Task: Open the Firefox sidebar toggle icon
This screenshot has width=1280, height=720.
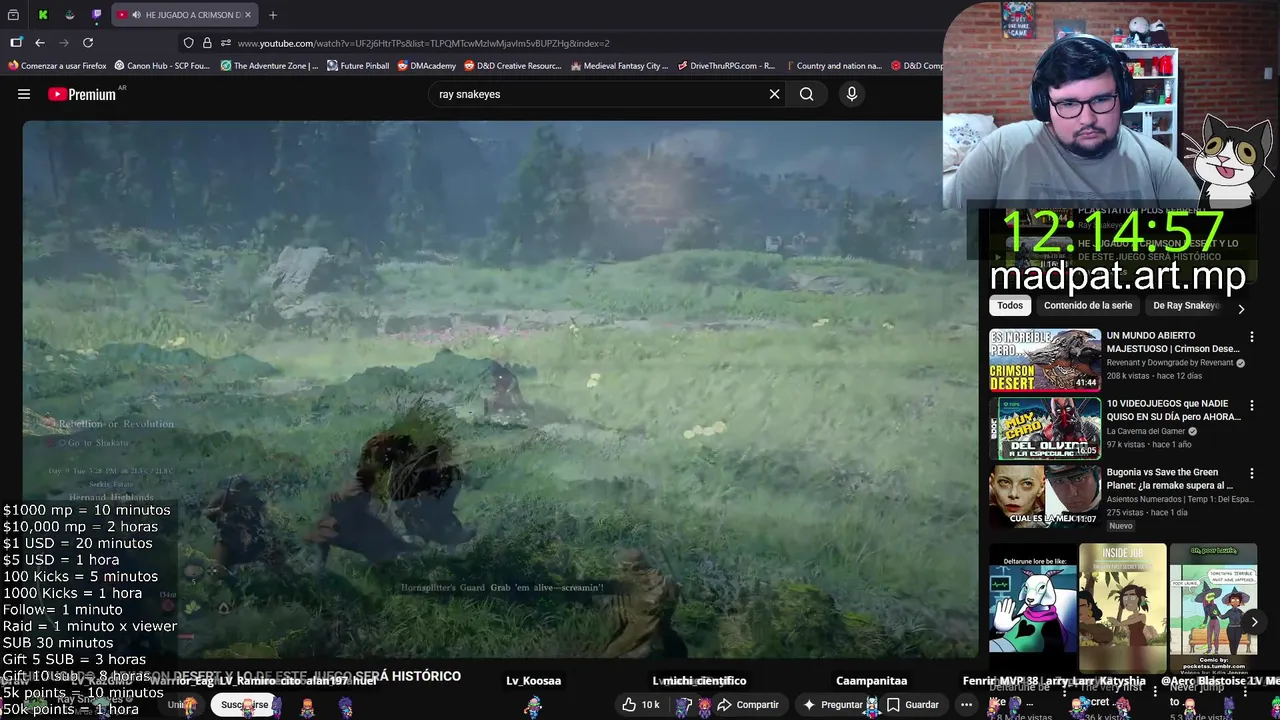Action: (16, 43)
